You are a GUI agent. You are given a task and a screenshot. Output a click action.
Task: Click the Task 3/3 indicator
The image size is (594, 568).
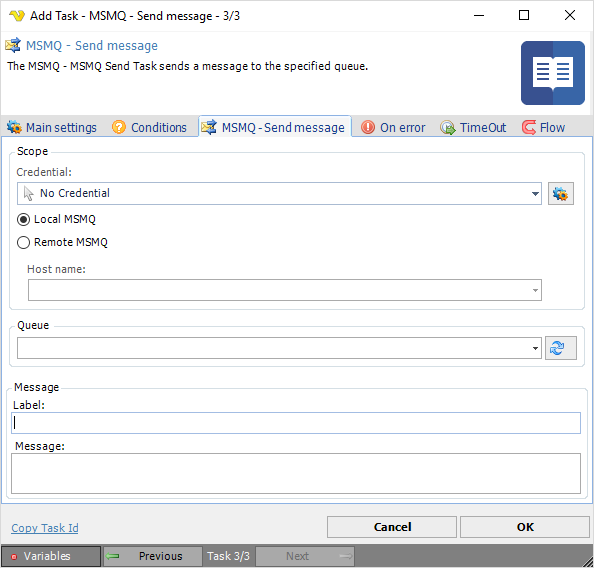pos(228,556)
